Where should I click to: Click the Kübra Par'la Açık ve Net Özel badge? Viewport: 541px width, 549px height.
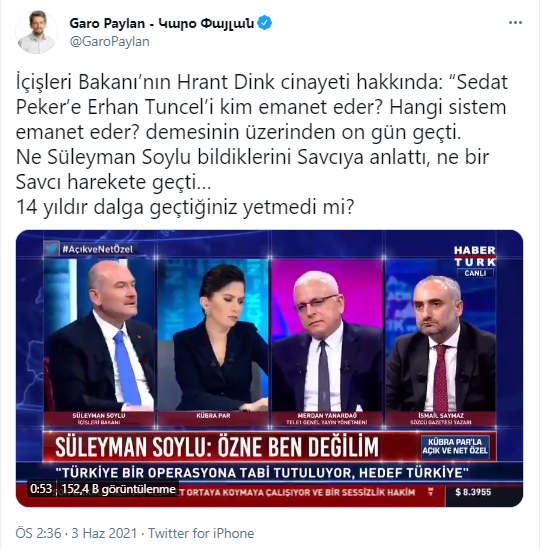pyautogui.click(x=455, y=446)
